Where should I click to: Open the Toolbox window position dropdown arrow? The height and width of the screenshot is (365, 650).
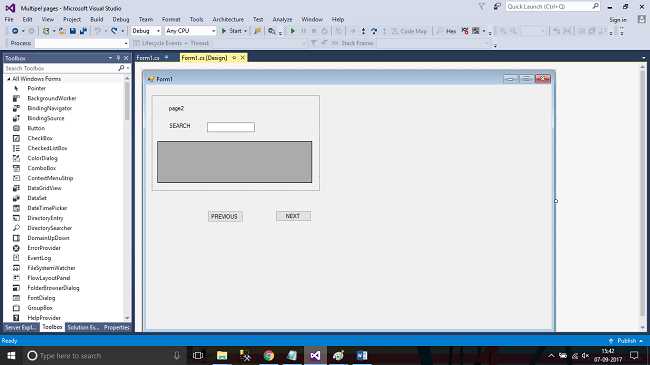click(110, 58)
